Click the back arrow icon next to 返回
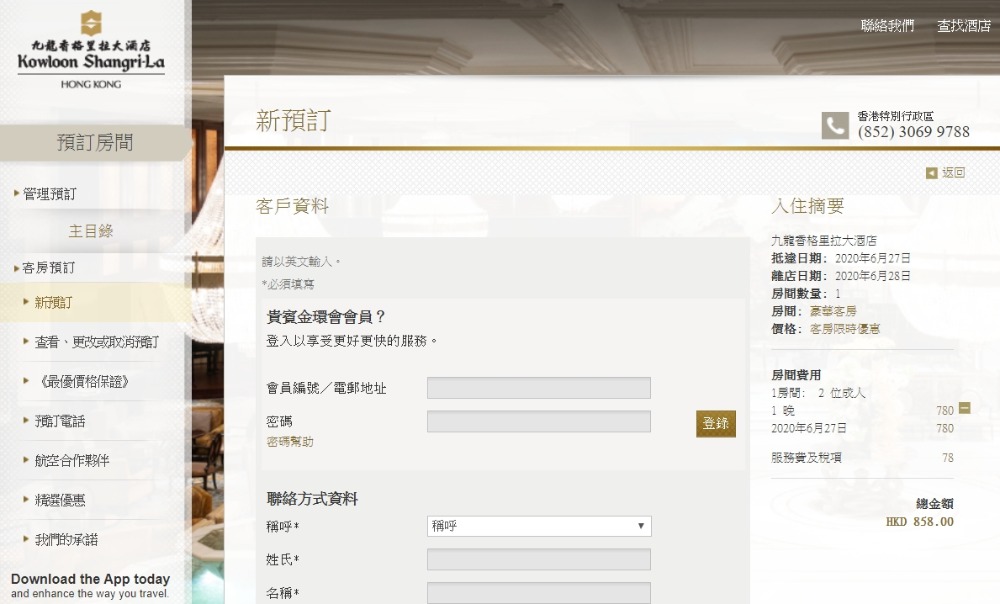The width and height of the screenshot is (1000, 604). (x=932, y=173)
